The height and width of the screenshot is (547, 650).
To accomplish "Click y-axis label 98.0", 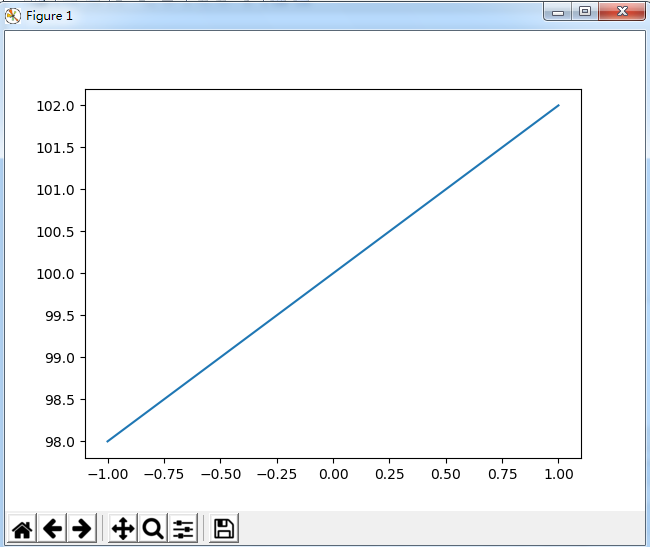I will pos(60,442).
